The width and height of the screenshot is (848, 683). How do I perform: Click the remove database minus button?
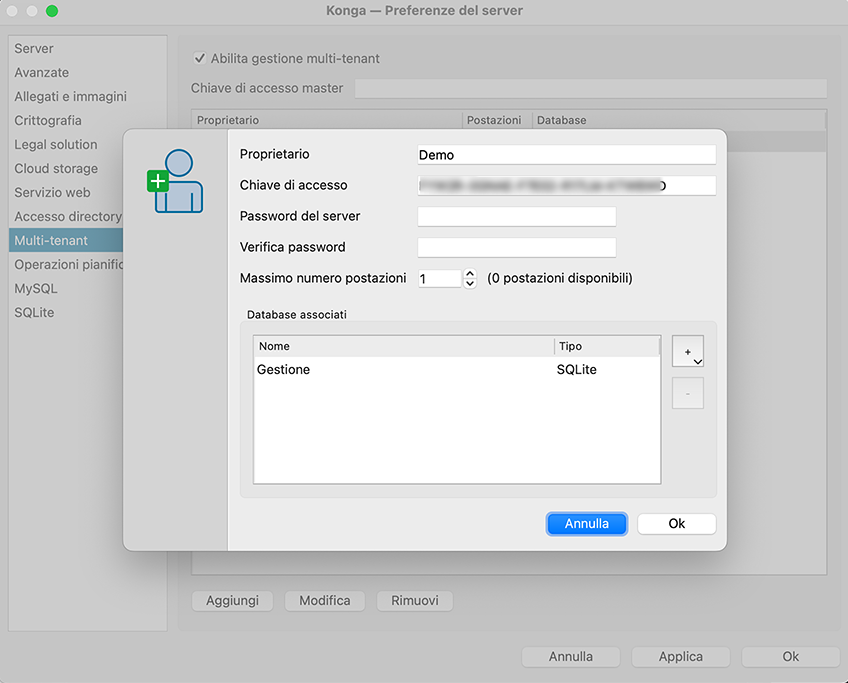point(688,393)
